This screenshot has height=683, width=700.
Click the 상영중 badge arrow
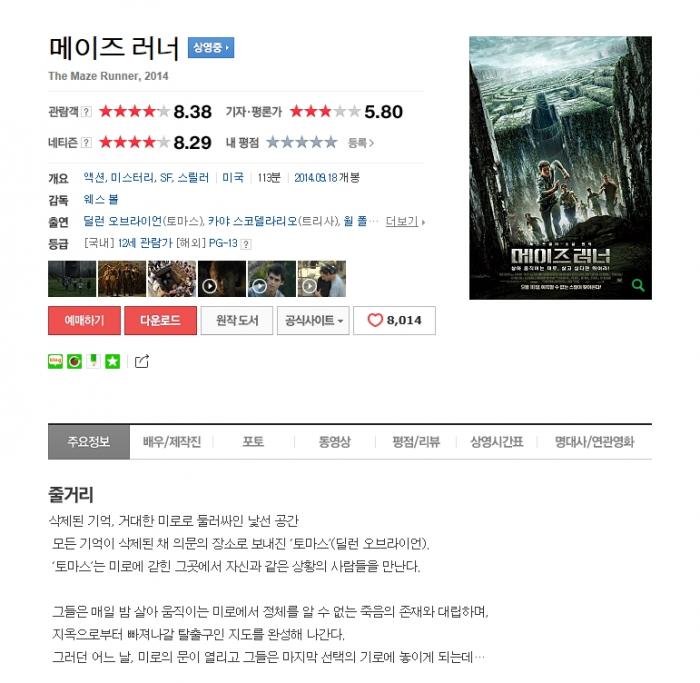point(211,47)
